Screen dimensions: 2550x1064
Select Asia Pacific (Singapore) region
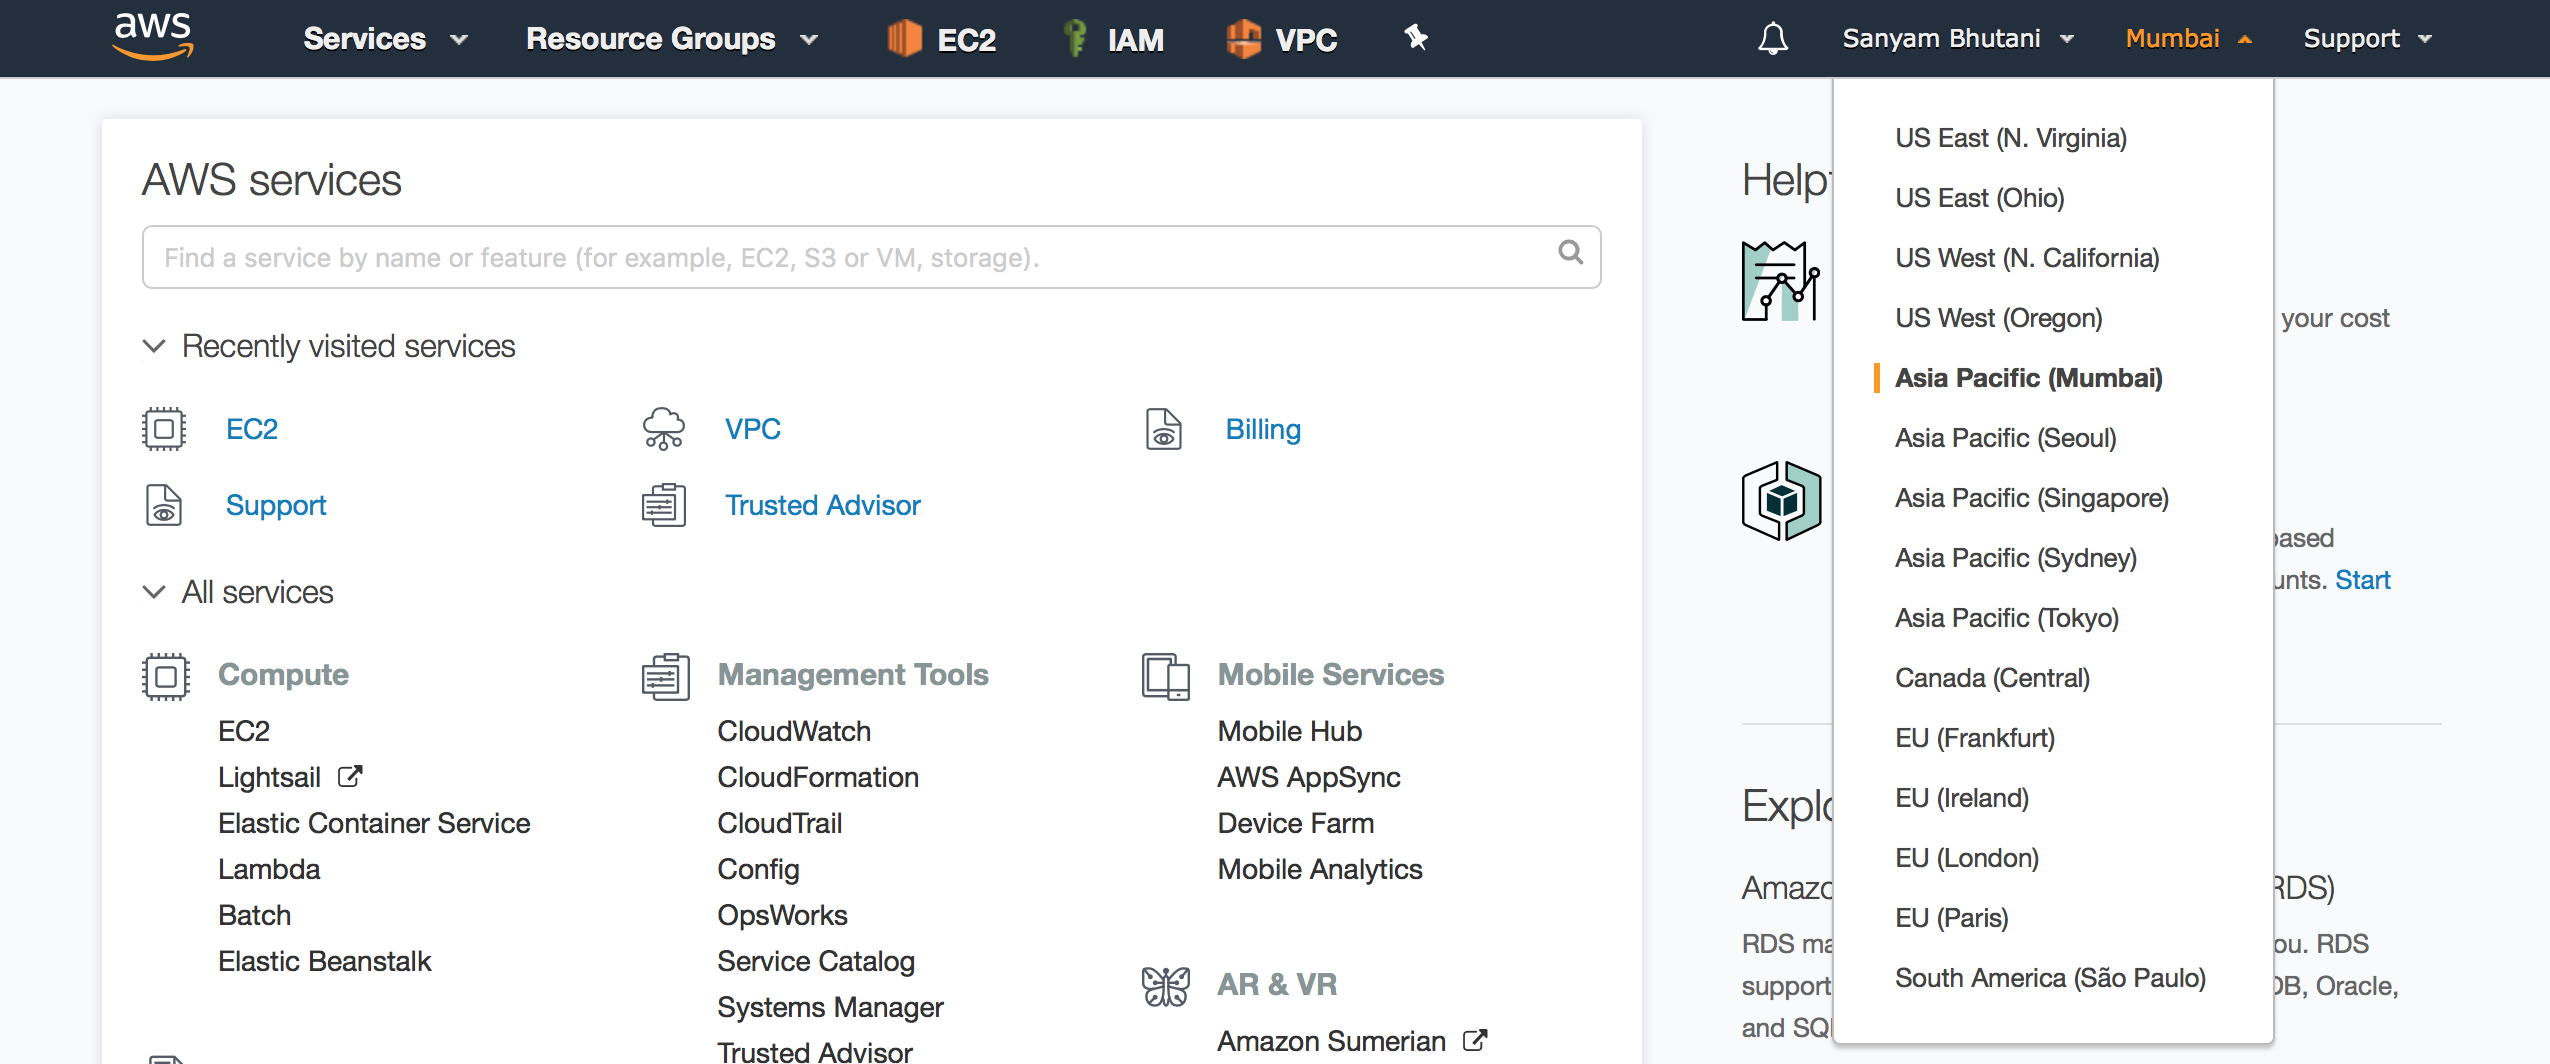[2032, 498]
